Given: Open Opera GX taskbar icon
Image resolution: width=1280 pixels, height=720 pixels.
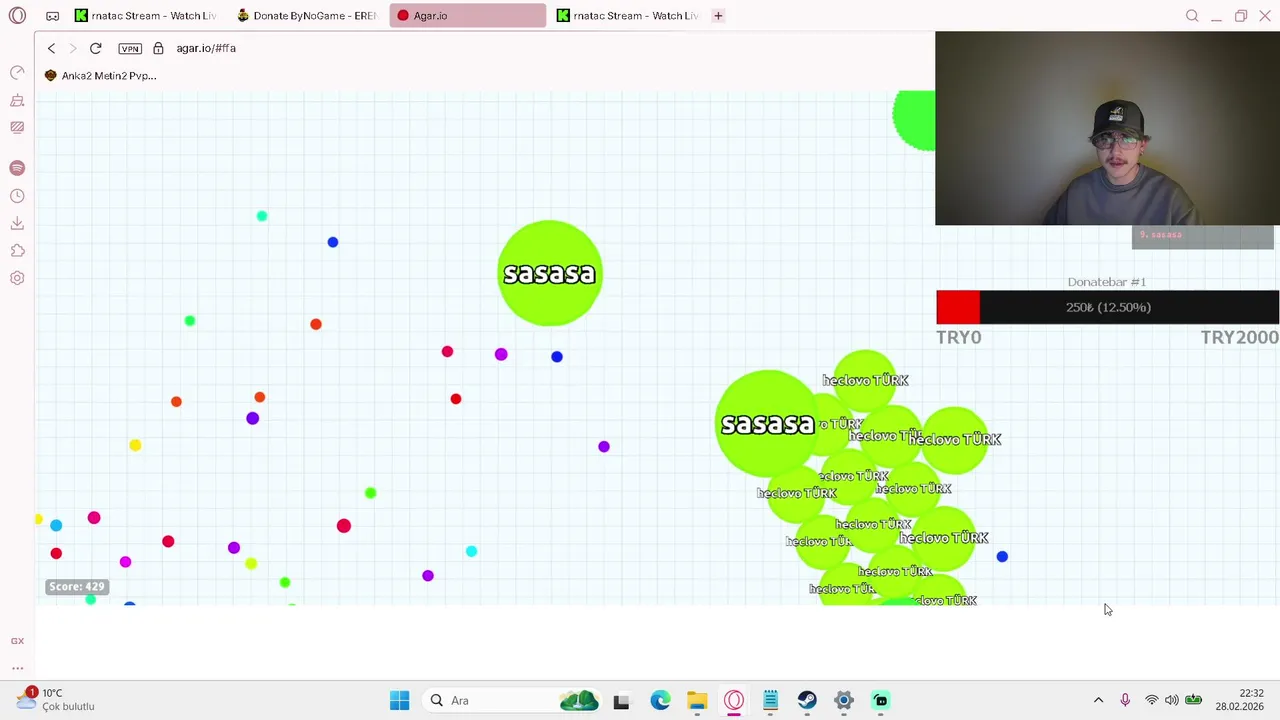Looking at the screenshot, I should click(x=734, y=700).
